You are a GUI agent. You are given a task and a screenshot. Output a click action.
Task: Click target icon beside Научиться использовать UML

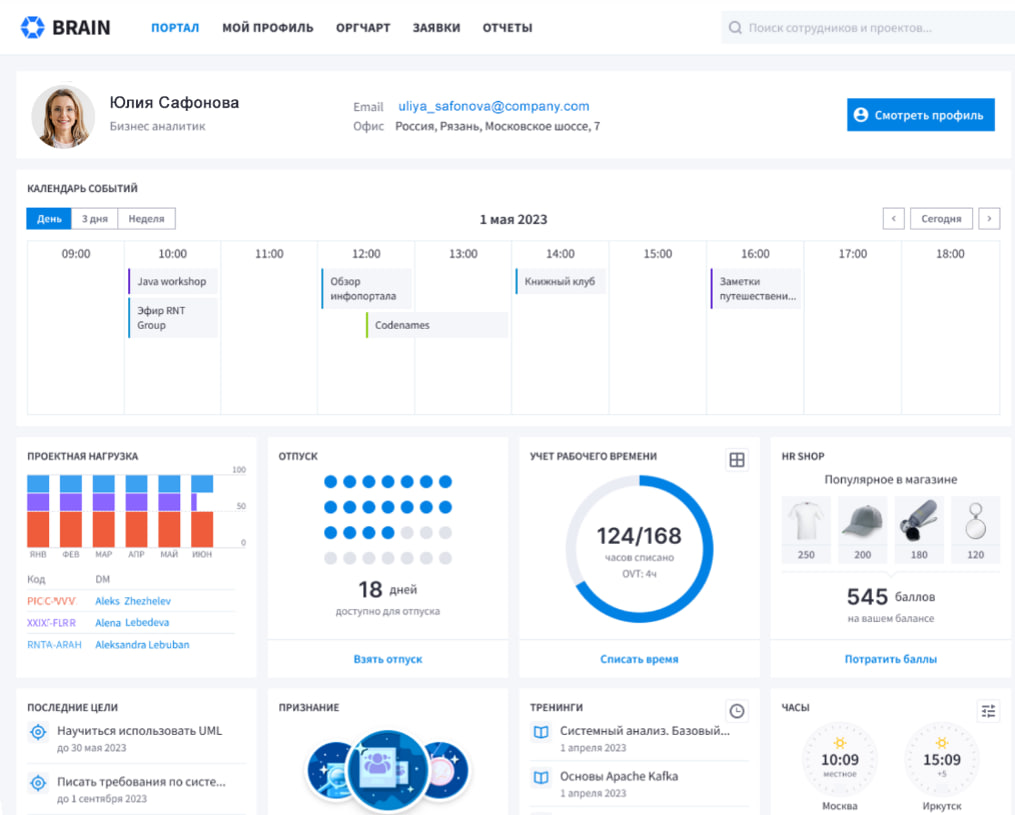tap(38, 732)
